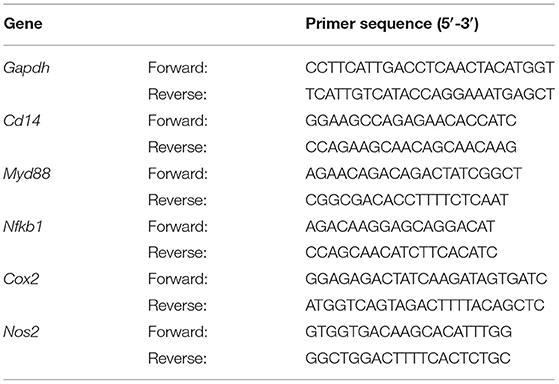The width and height of the screenshot is (559, 384).
Task: Click the Nos2 forward sequence GTGGTGACAAGCACATTTGG
Action: pos(409,332)
